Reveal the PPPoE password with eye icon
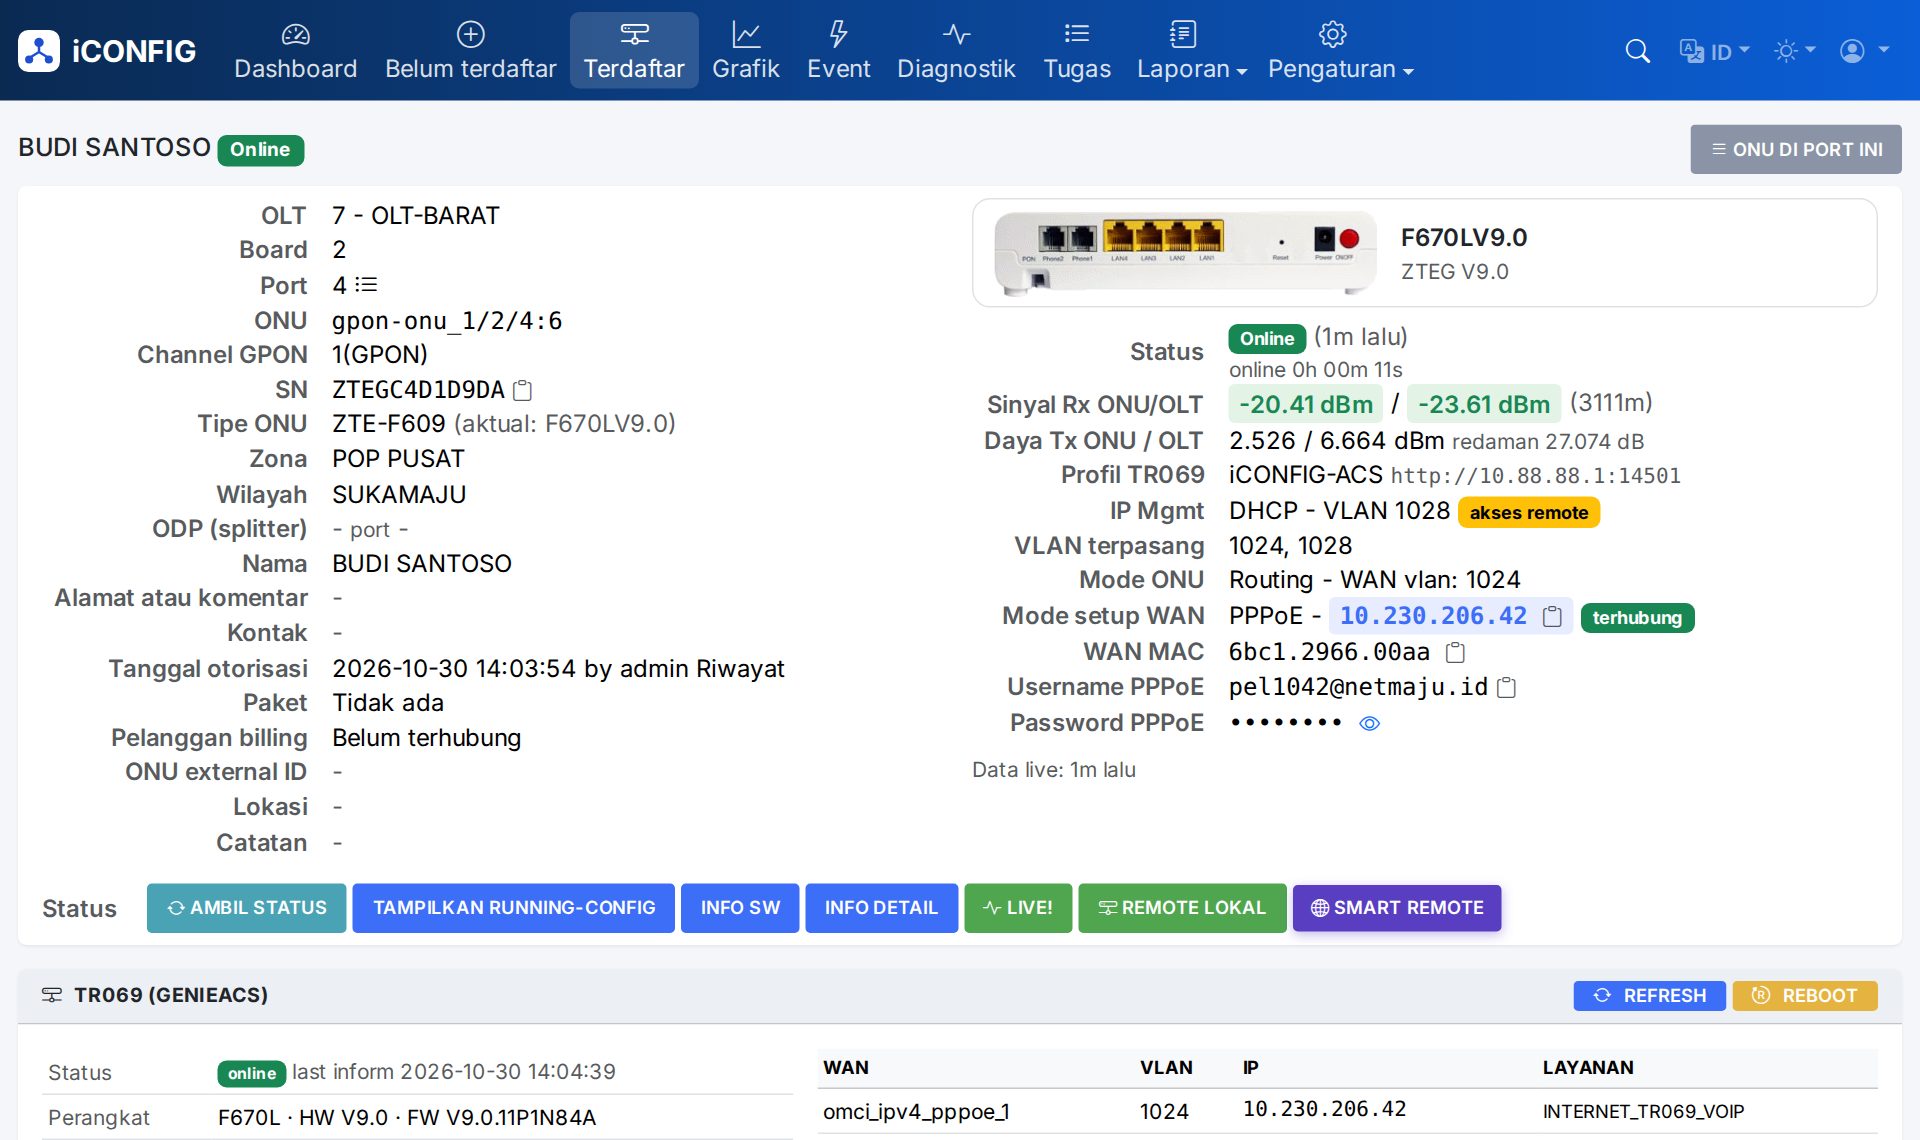Image resolution: width=1920 pixels, height=1140 pixels. point(1370,723)
